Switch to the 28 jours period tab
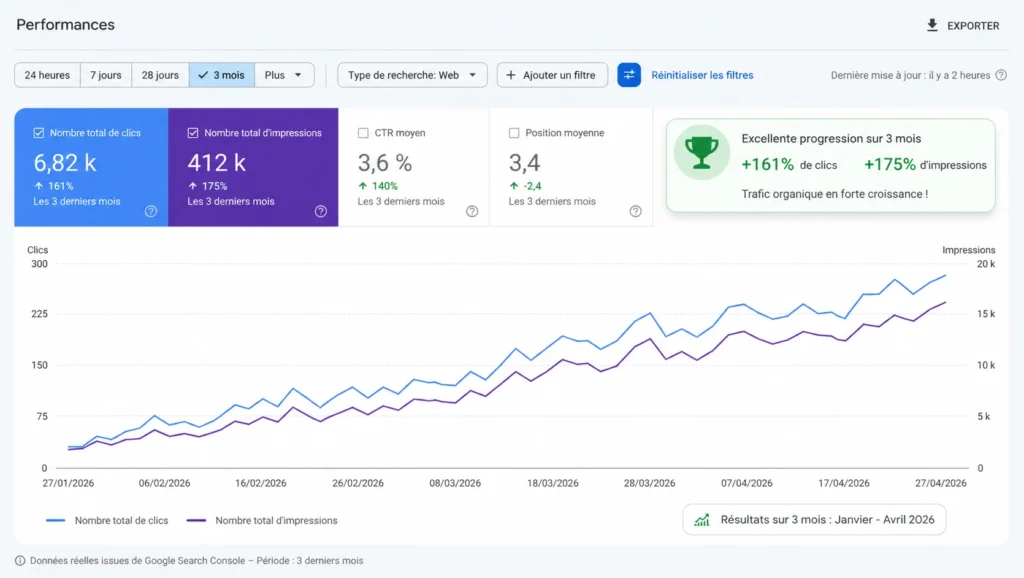This screenshot has height=578, width=1024. (x=159, y=74)
